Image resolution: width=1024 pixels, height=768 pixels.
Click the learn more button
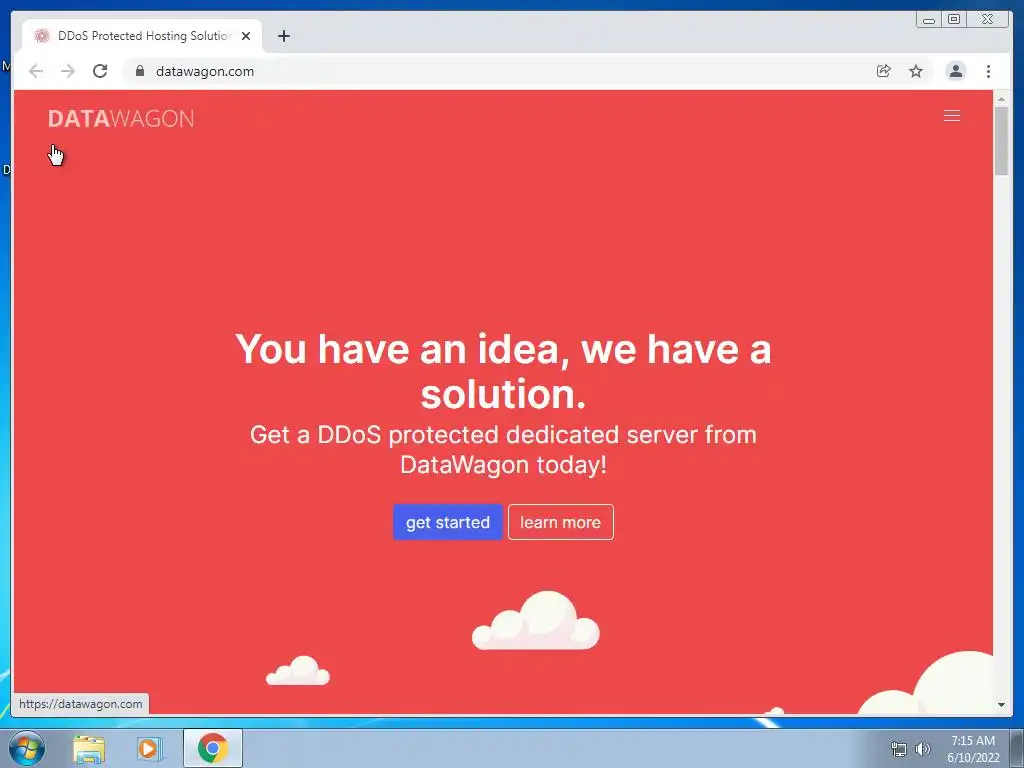(x=560, y=522)
